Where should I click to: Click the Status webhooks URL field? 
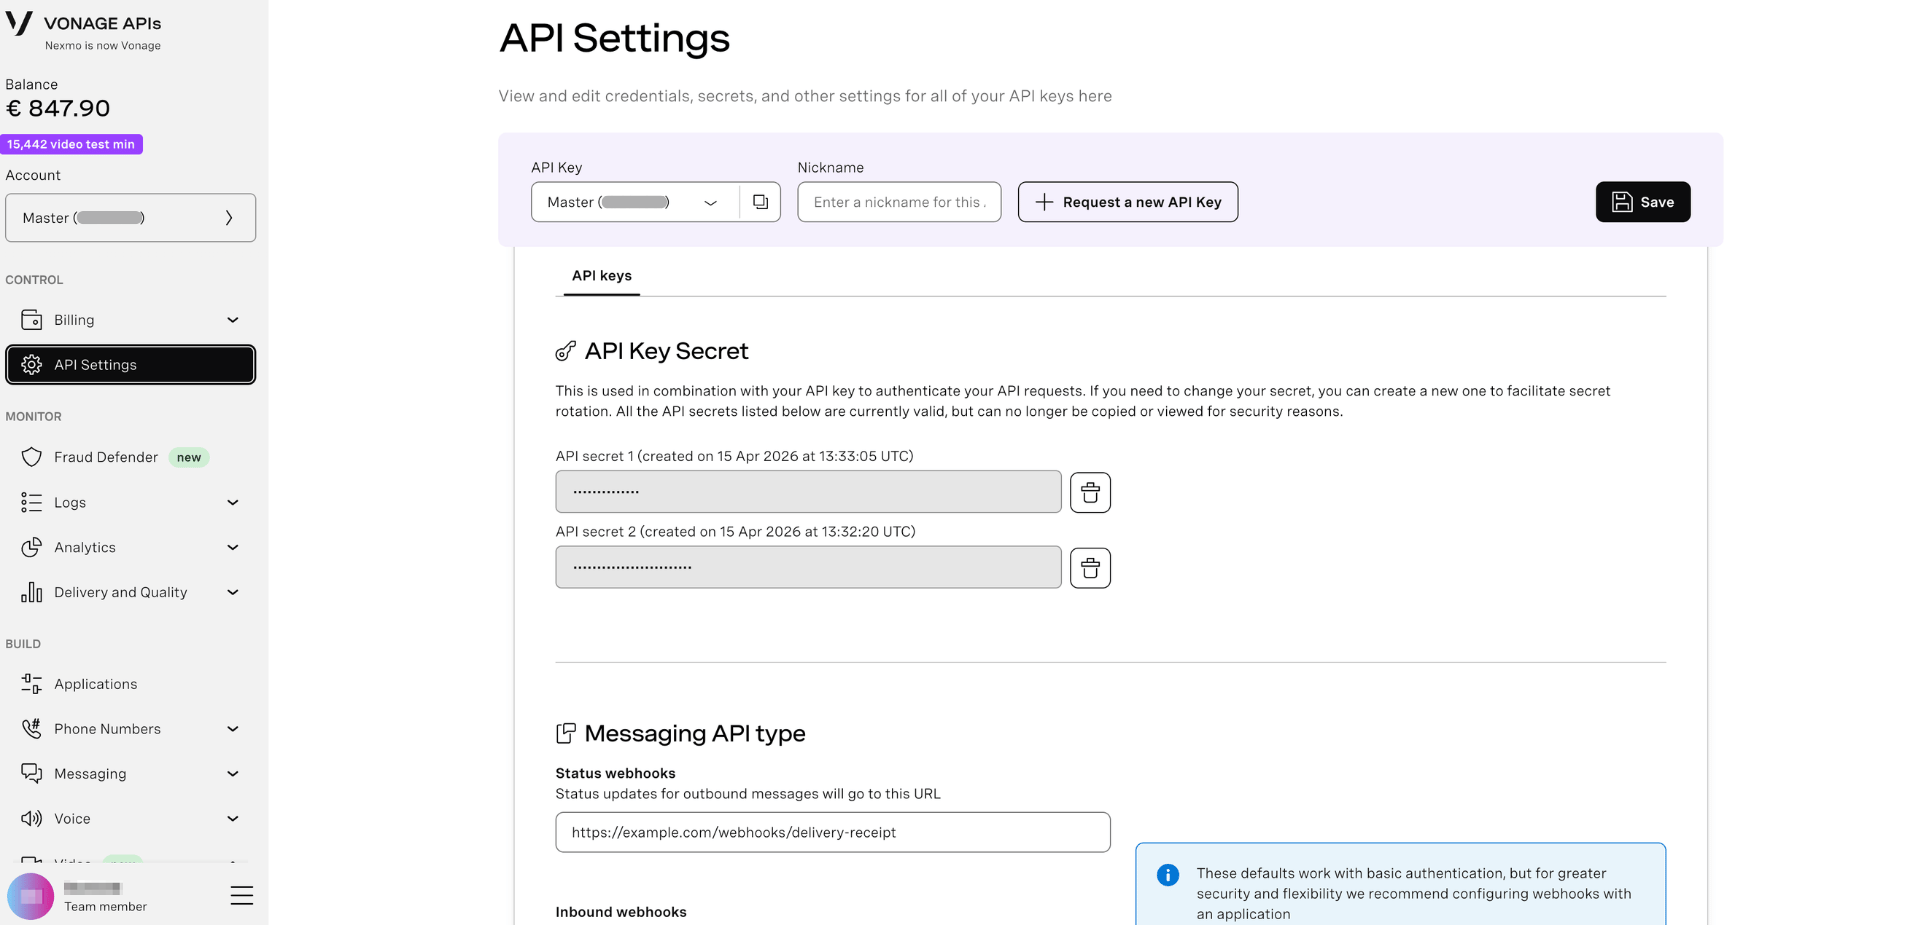833,832
